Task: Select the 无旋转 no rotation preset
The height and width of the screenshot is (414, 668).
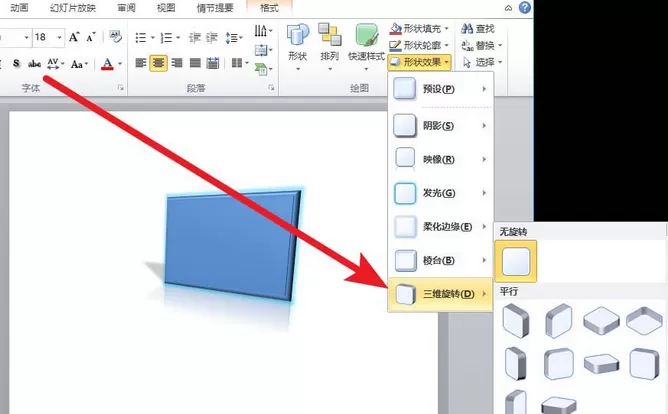Action: [x=516, y=261]
